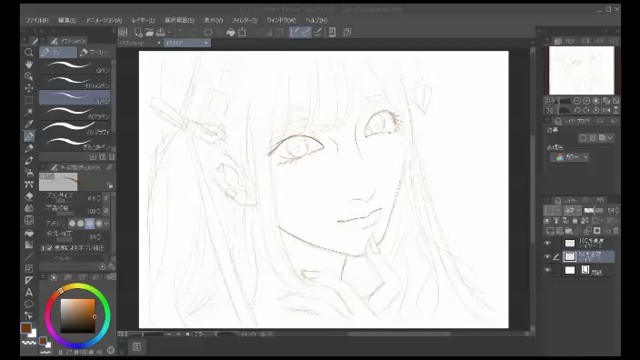Open the Filter menu
Viewport: 640px width, 360px height.
point(244,20)
